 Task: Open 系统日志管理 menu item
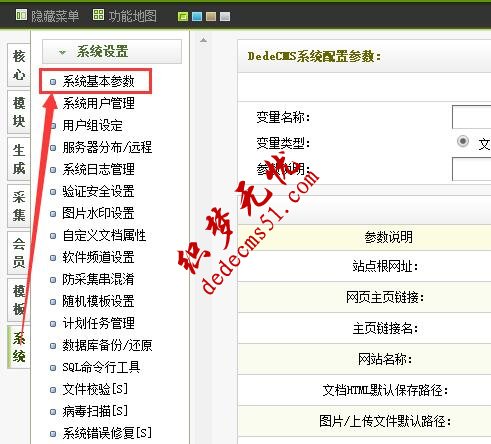[98, 169]
